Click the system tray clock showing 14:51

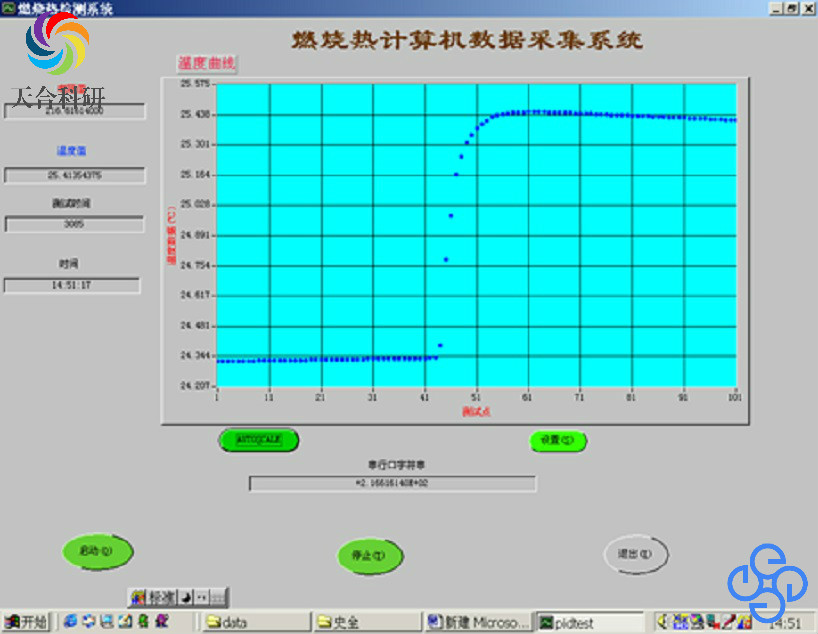784,622
